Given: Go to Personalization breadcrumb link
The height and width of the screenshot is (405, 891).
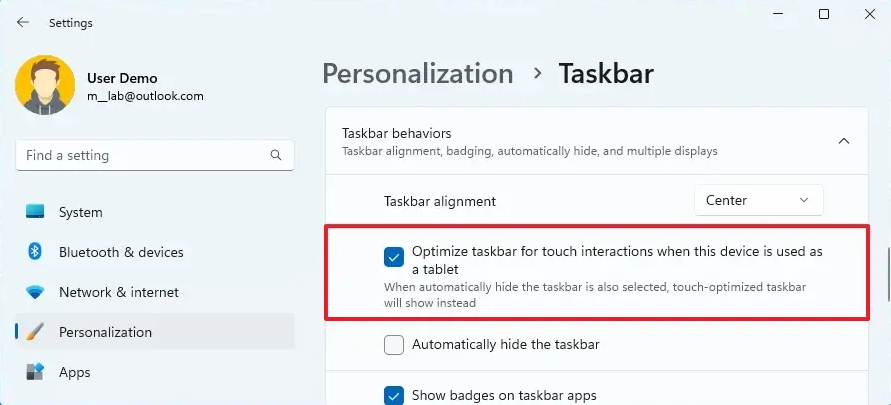Looking at the screenshot, I should point(417,74).
